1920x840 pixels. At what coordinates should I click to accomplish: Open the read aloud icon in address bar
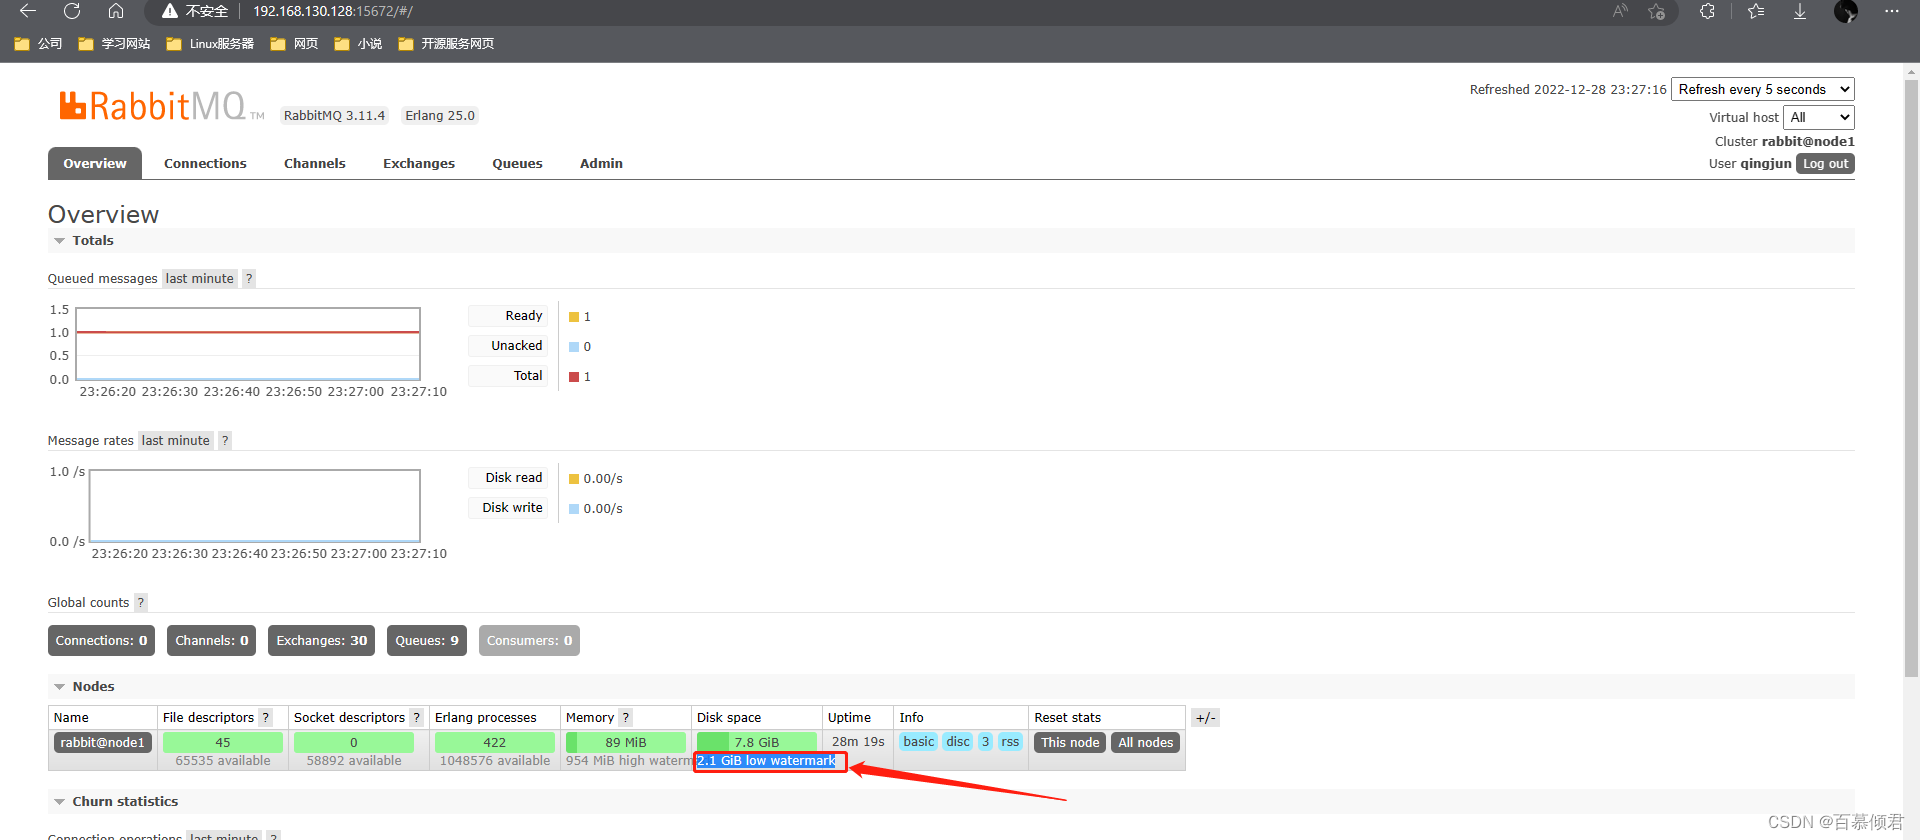coord(1620,11)
